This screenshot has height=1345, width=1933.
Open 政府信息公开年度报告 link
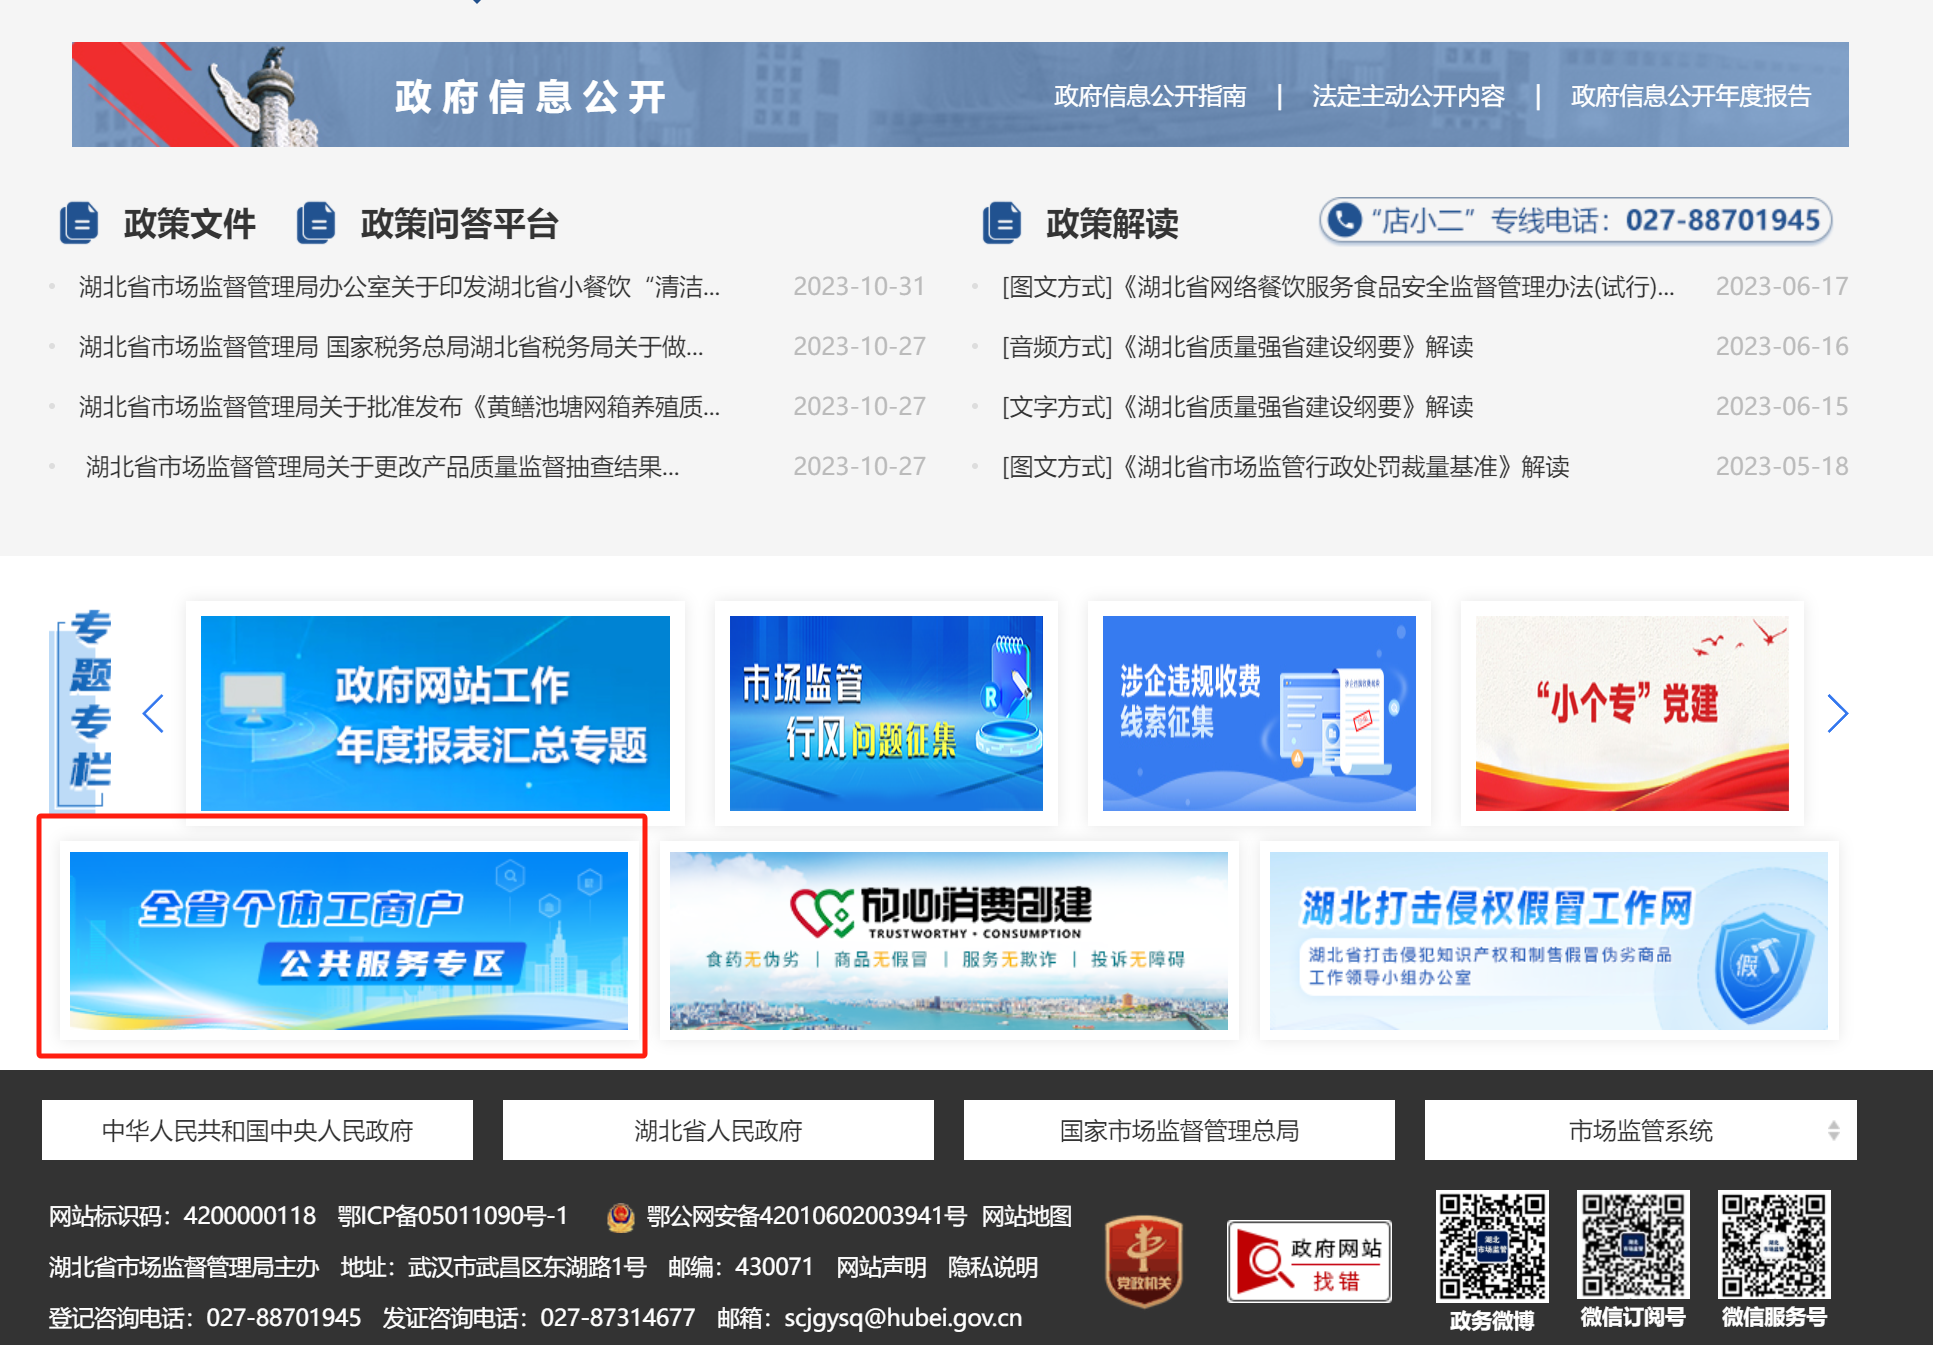pos(1690,96)
